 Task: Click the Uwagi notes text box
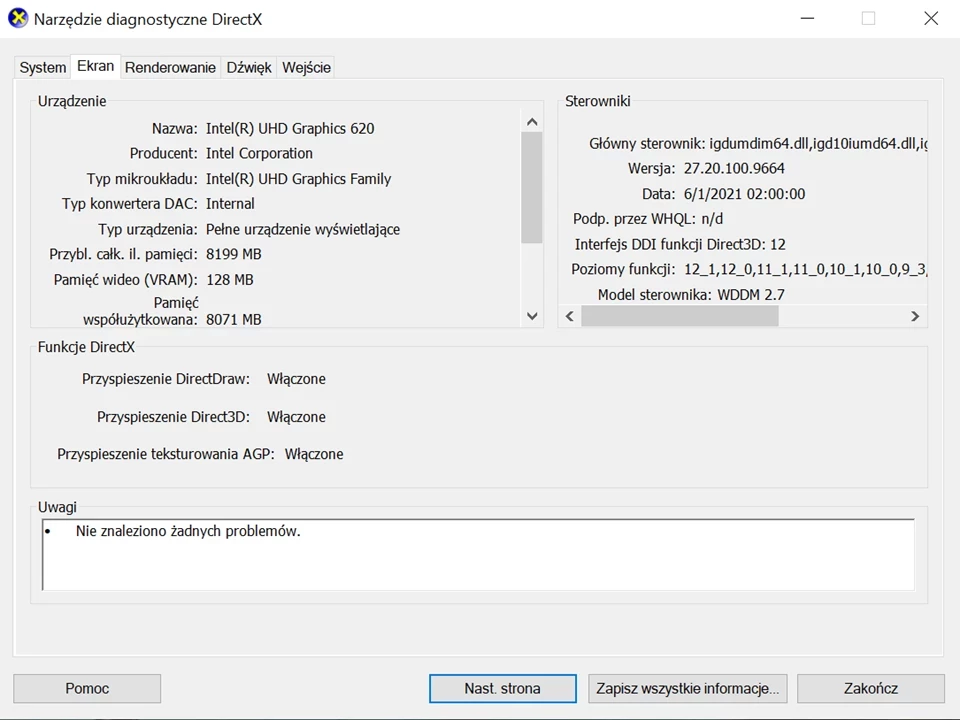478,555
